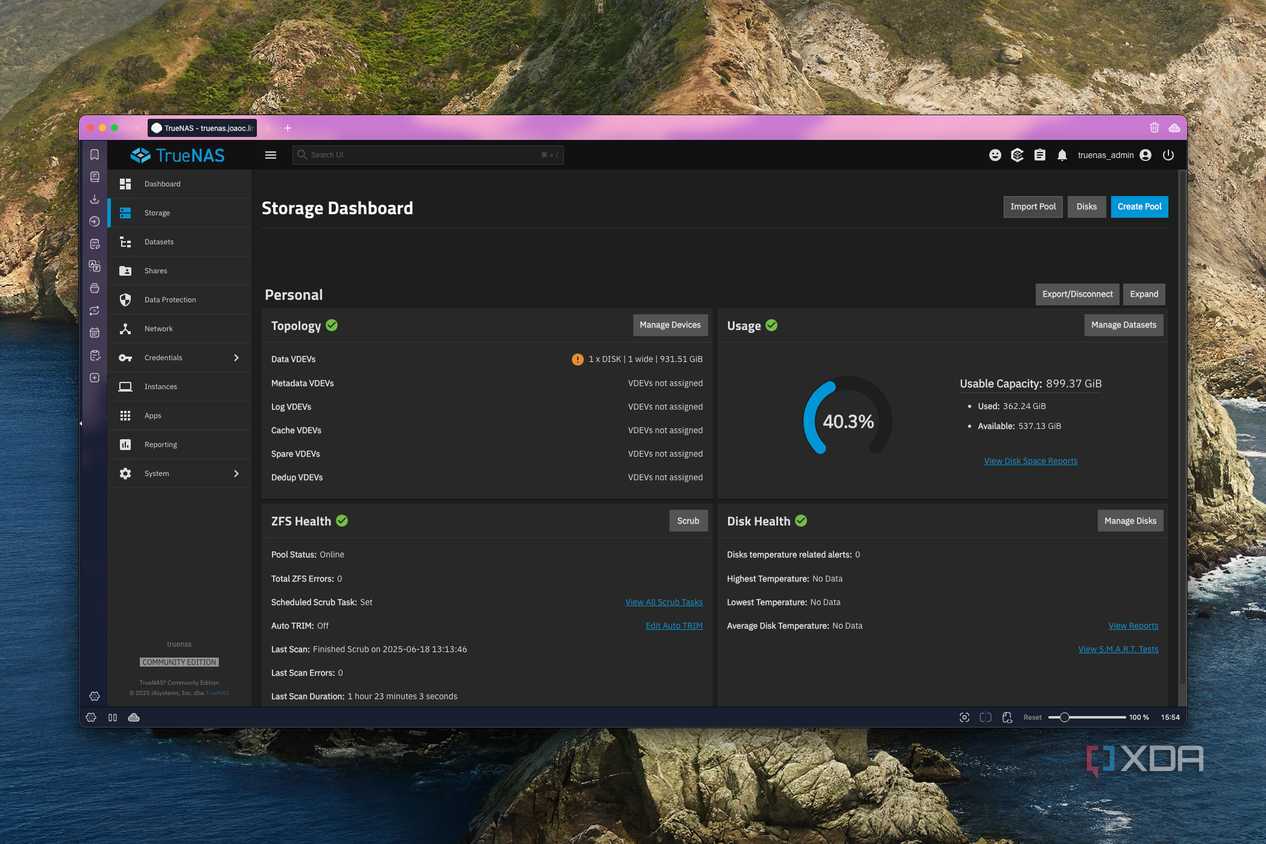The image size is (1266, 844).
Task: Click the browser zoom slider
Action: [1087, 717]
